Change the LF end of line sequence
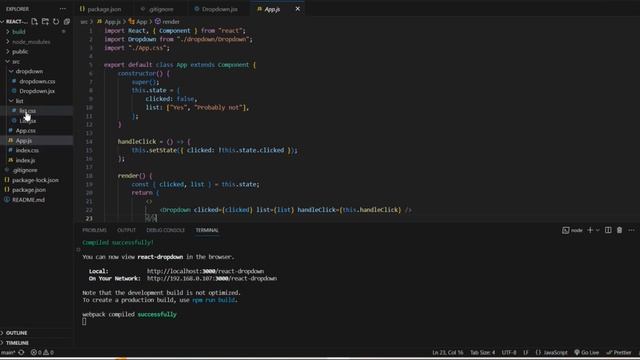The image size is (640, 360). tap(526, 352)
